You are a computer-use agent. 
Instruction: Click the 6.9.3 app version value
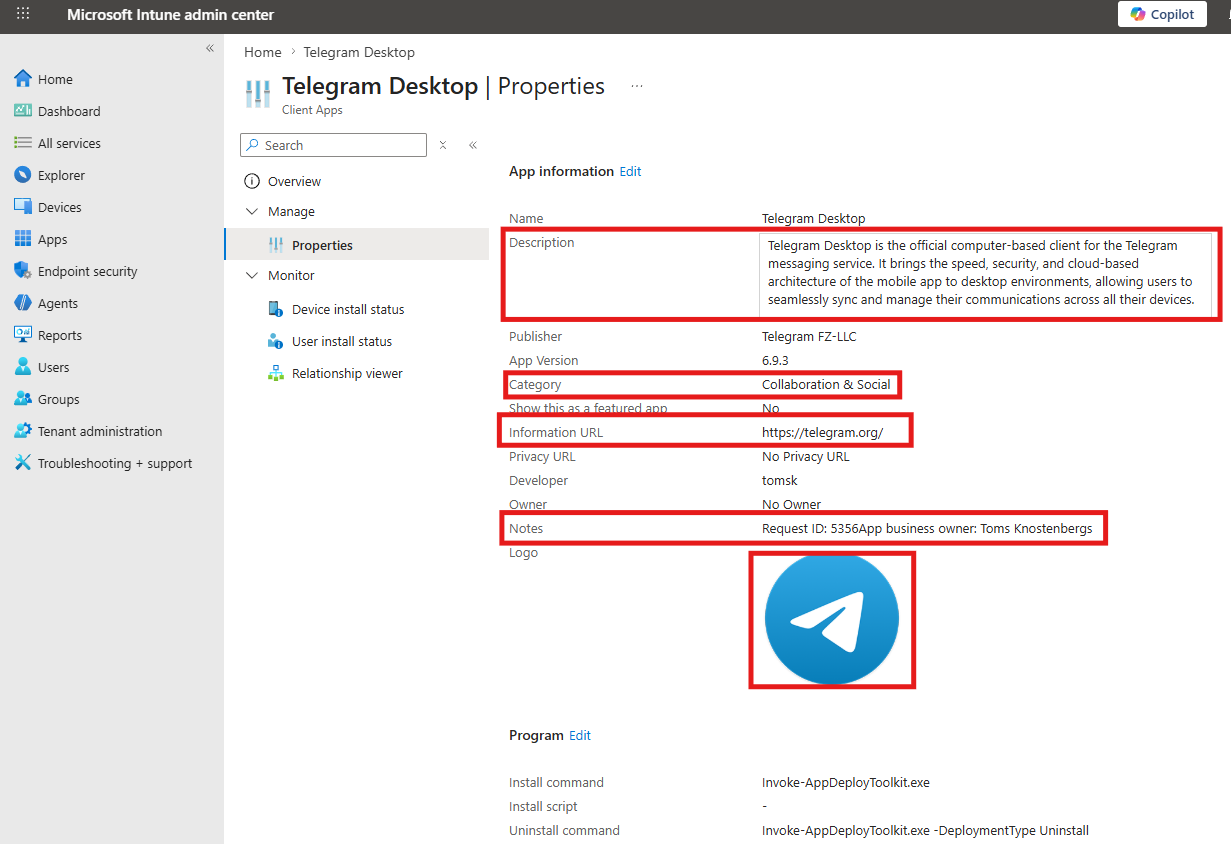pos(775,360)
